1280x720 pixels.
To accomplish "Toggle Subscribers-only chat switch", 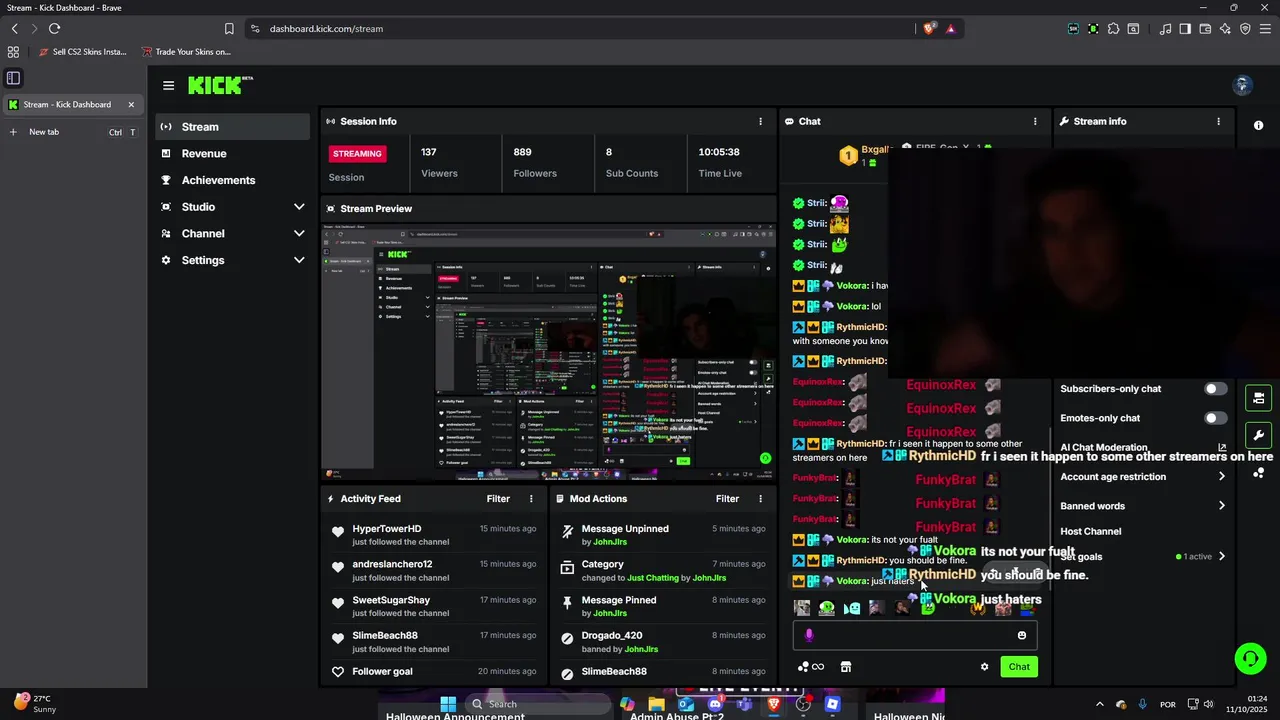I will click(x=1215, y=389).
